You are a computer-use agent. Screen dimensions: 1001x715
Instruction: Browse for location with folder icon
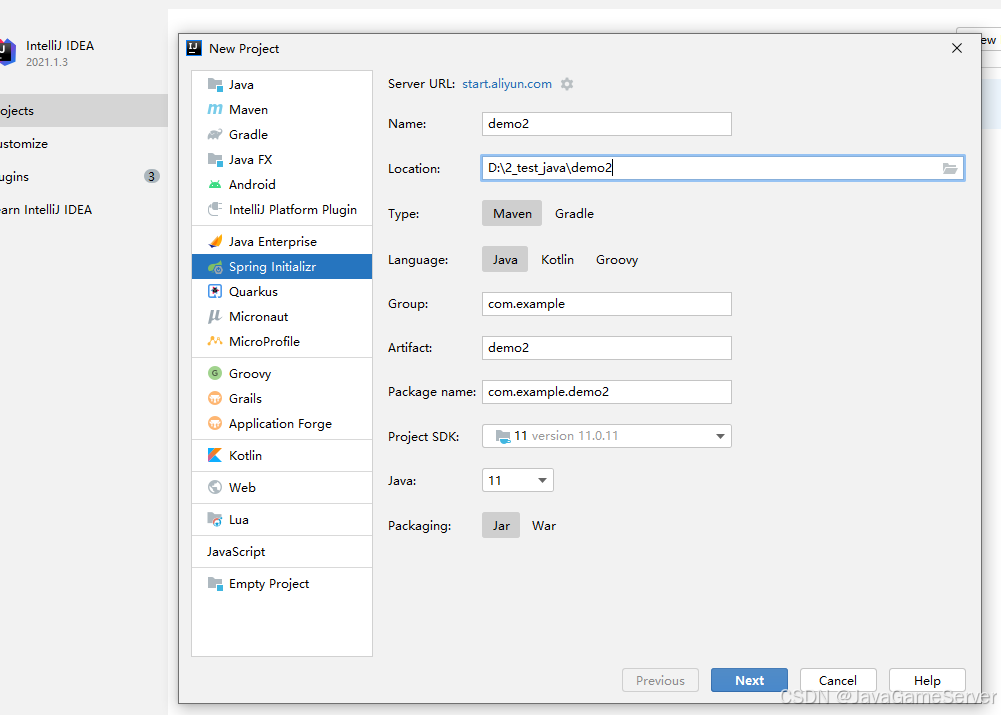[950, 169]
